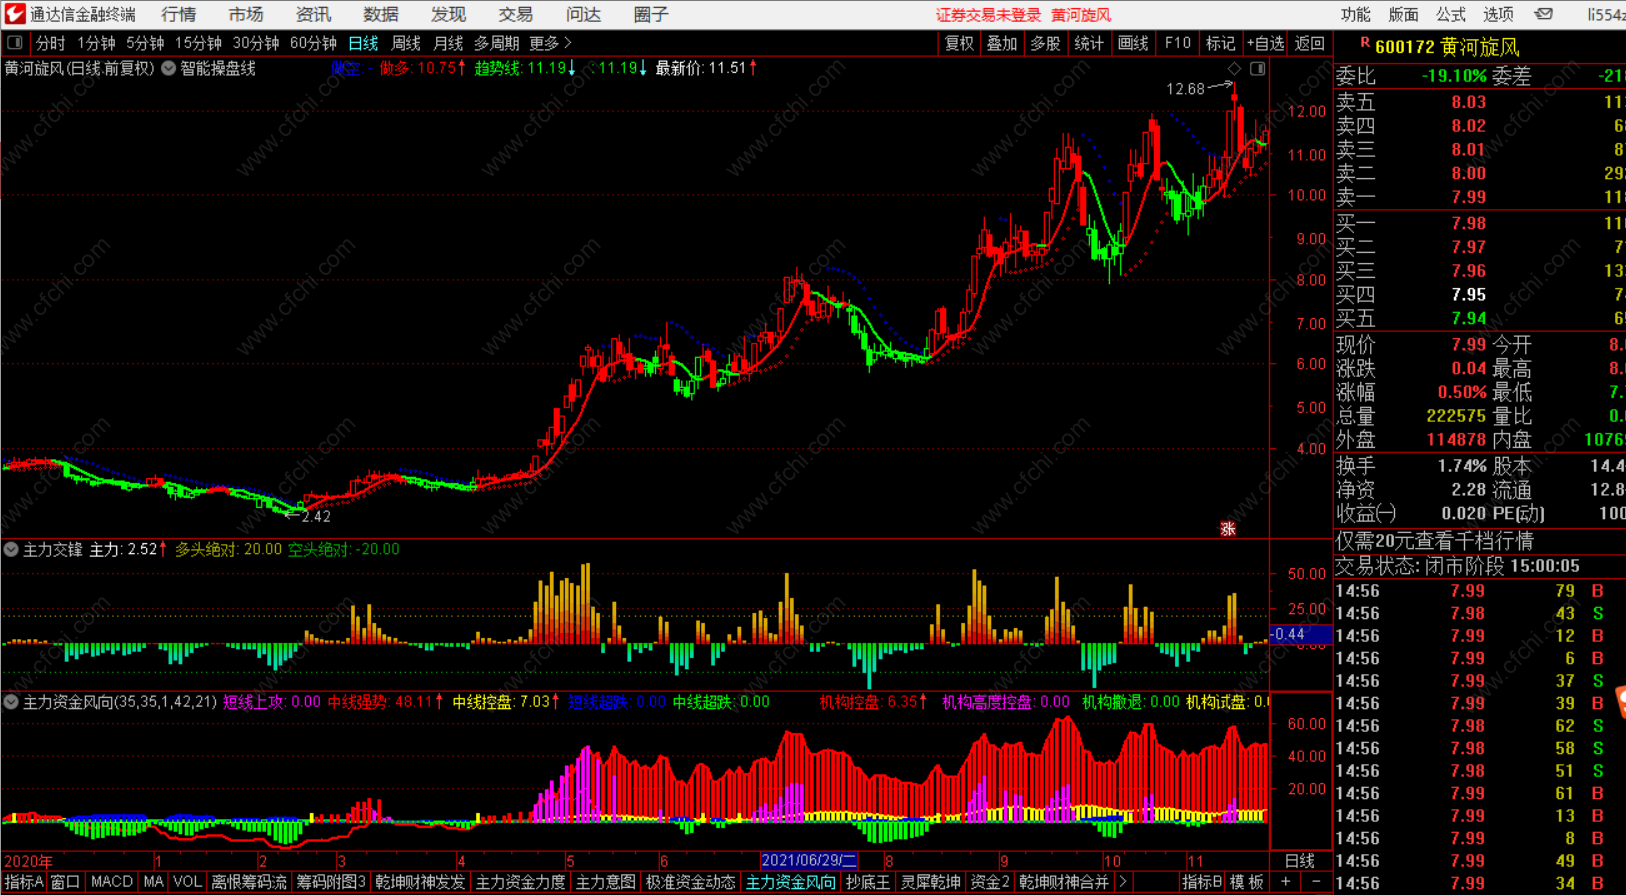Click the F10 button
1626x895 pixels.
click(1178, 43)
